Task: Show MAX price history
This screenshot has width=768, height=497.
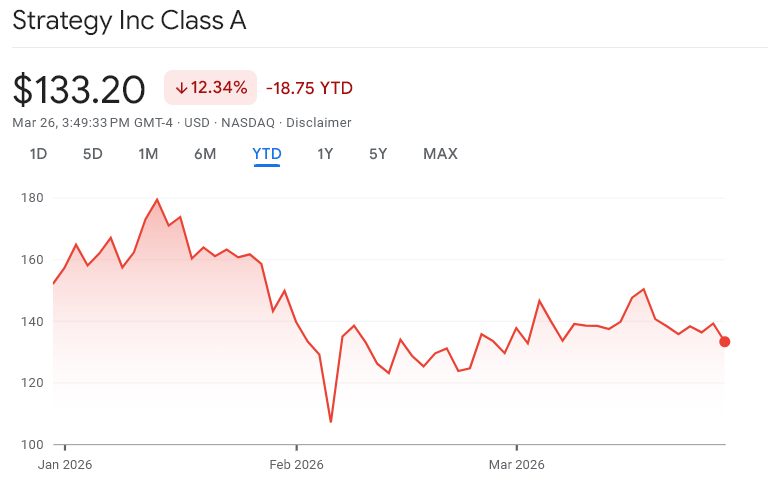Action: pyautogui.click(x=440, y=154)
